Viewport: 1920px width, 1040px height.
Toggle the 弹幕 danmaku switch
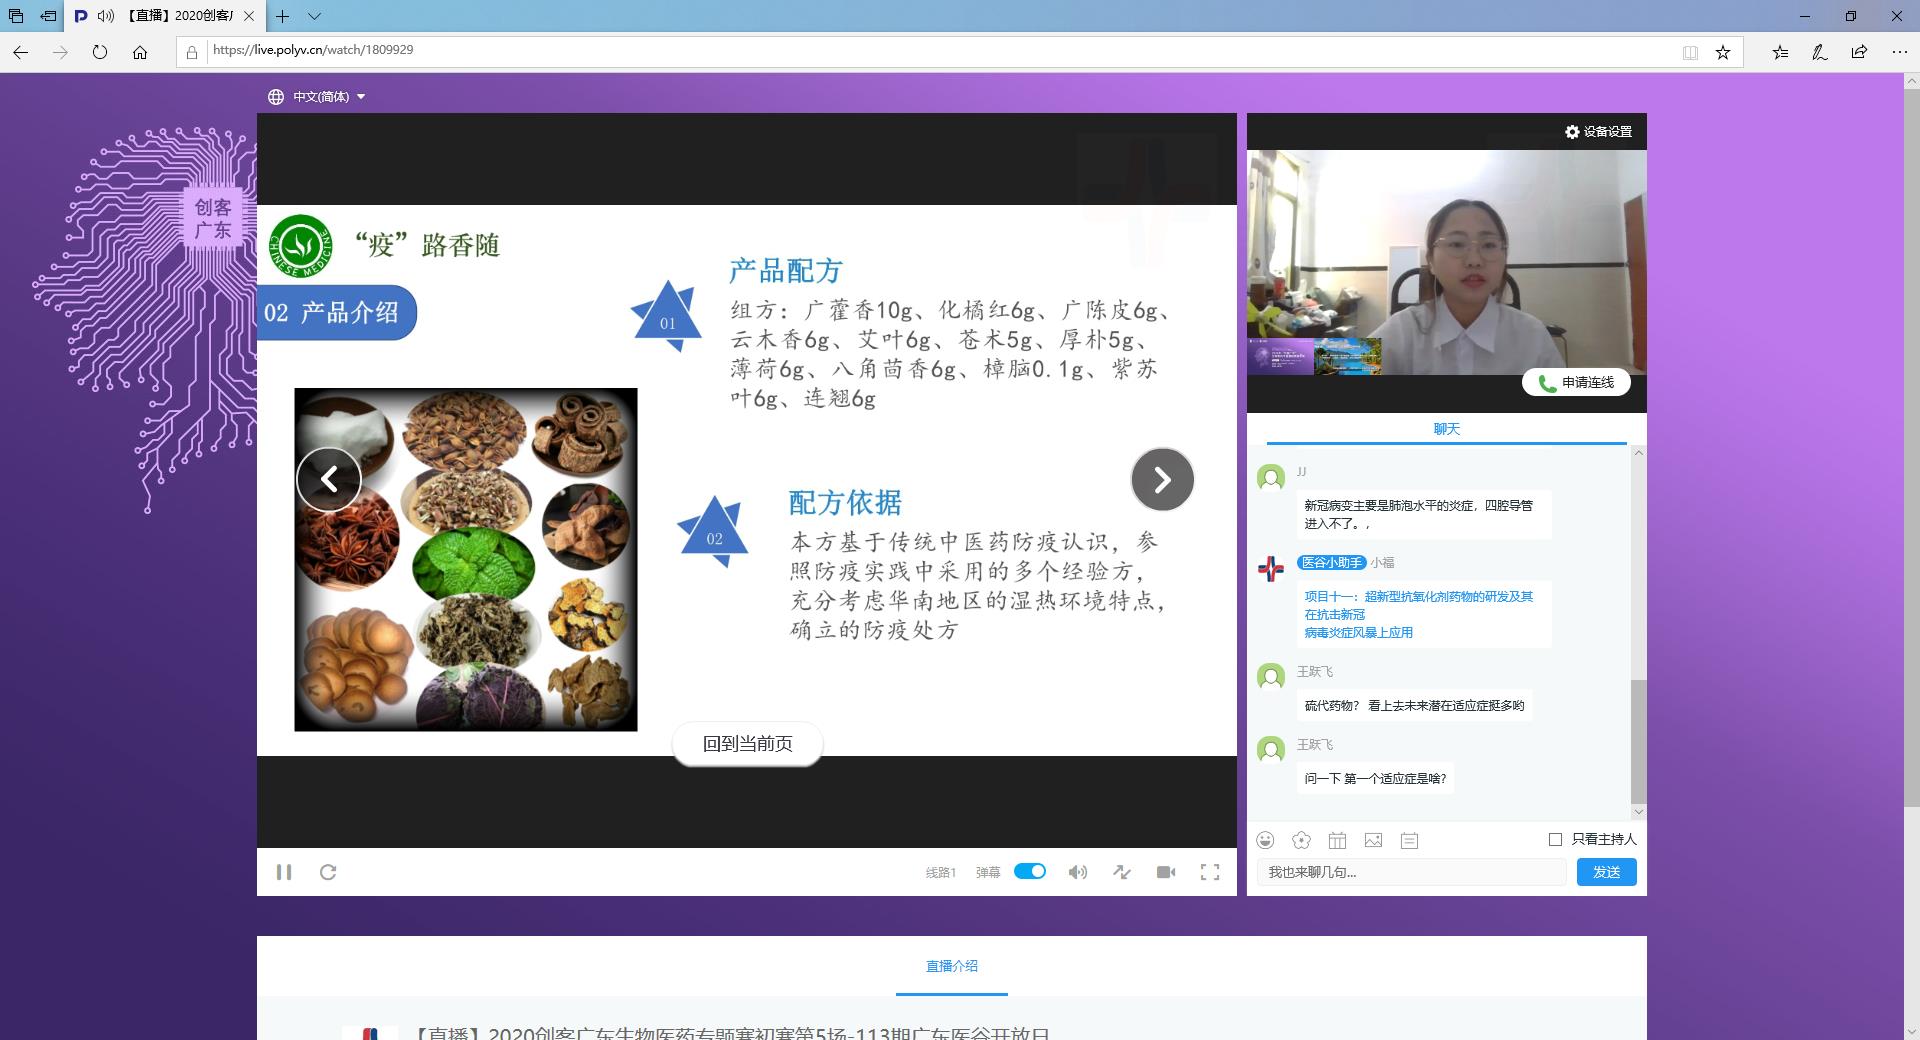pyautogui.click(x=1029, y=871)
